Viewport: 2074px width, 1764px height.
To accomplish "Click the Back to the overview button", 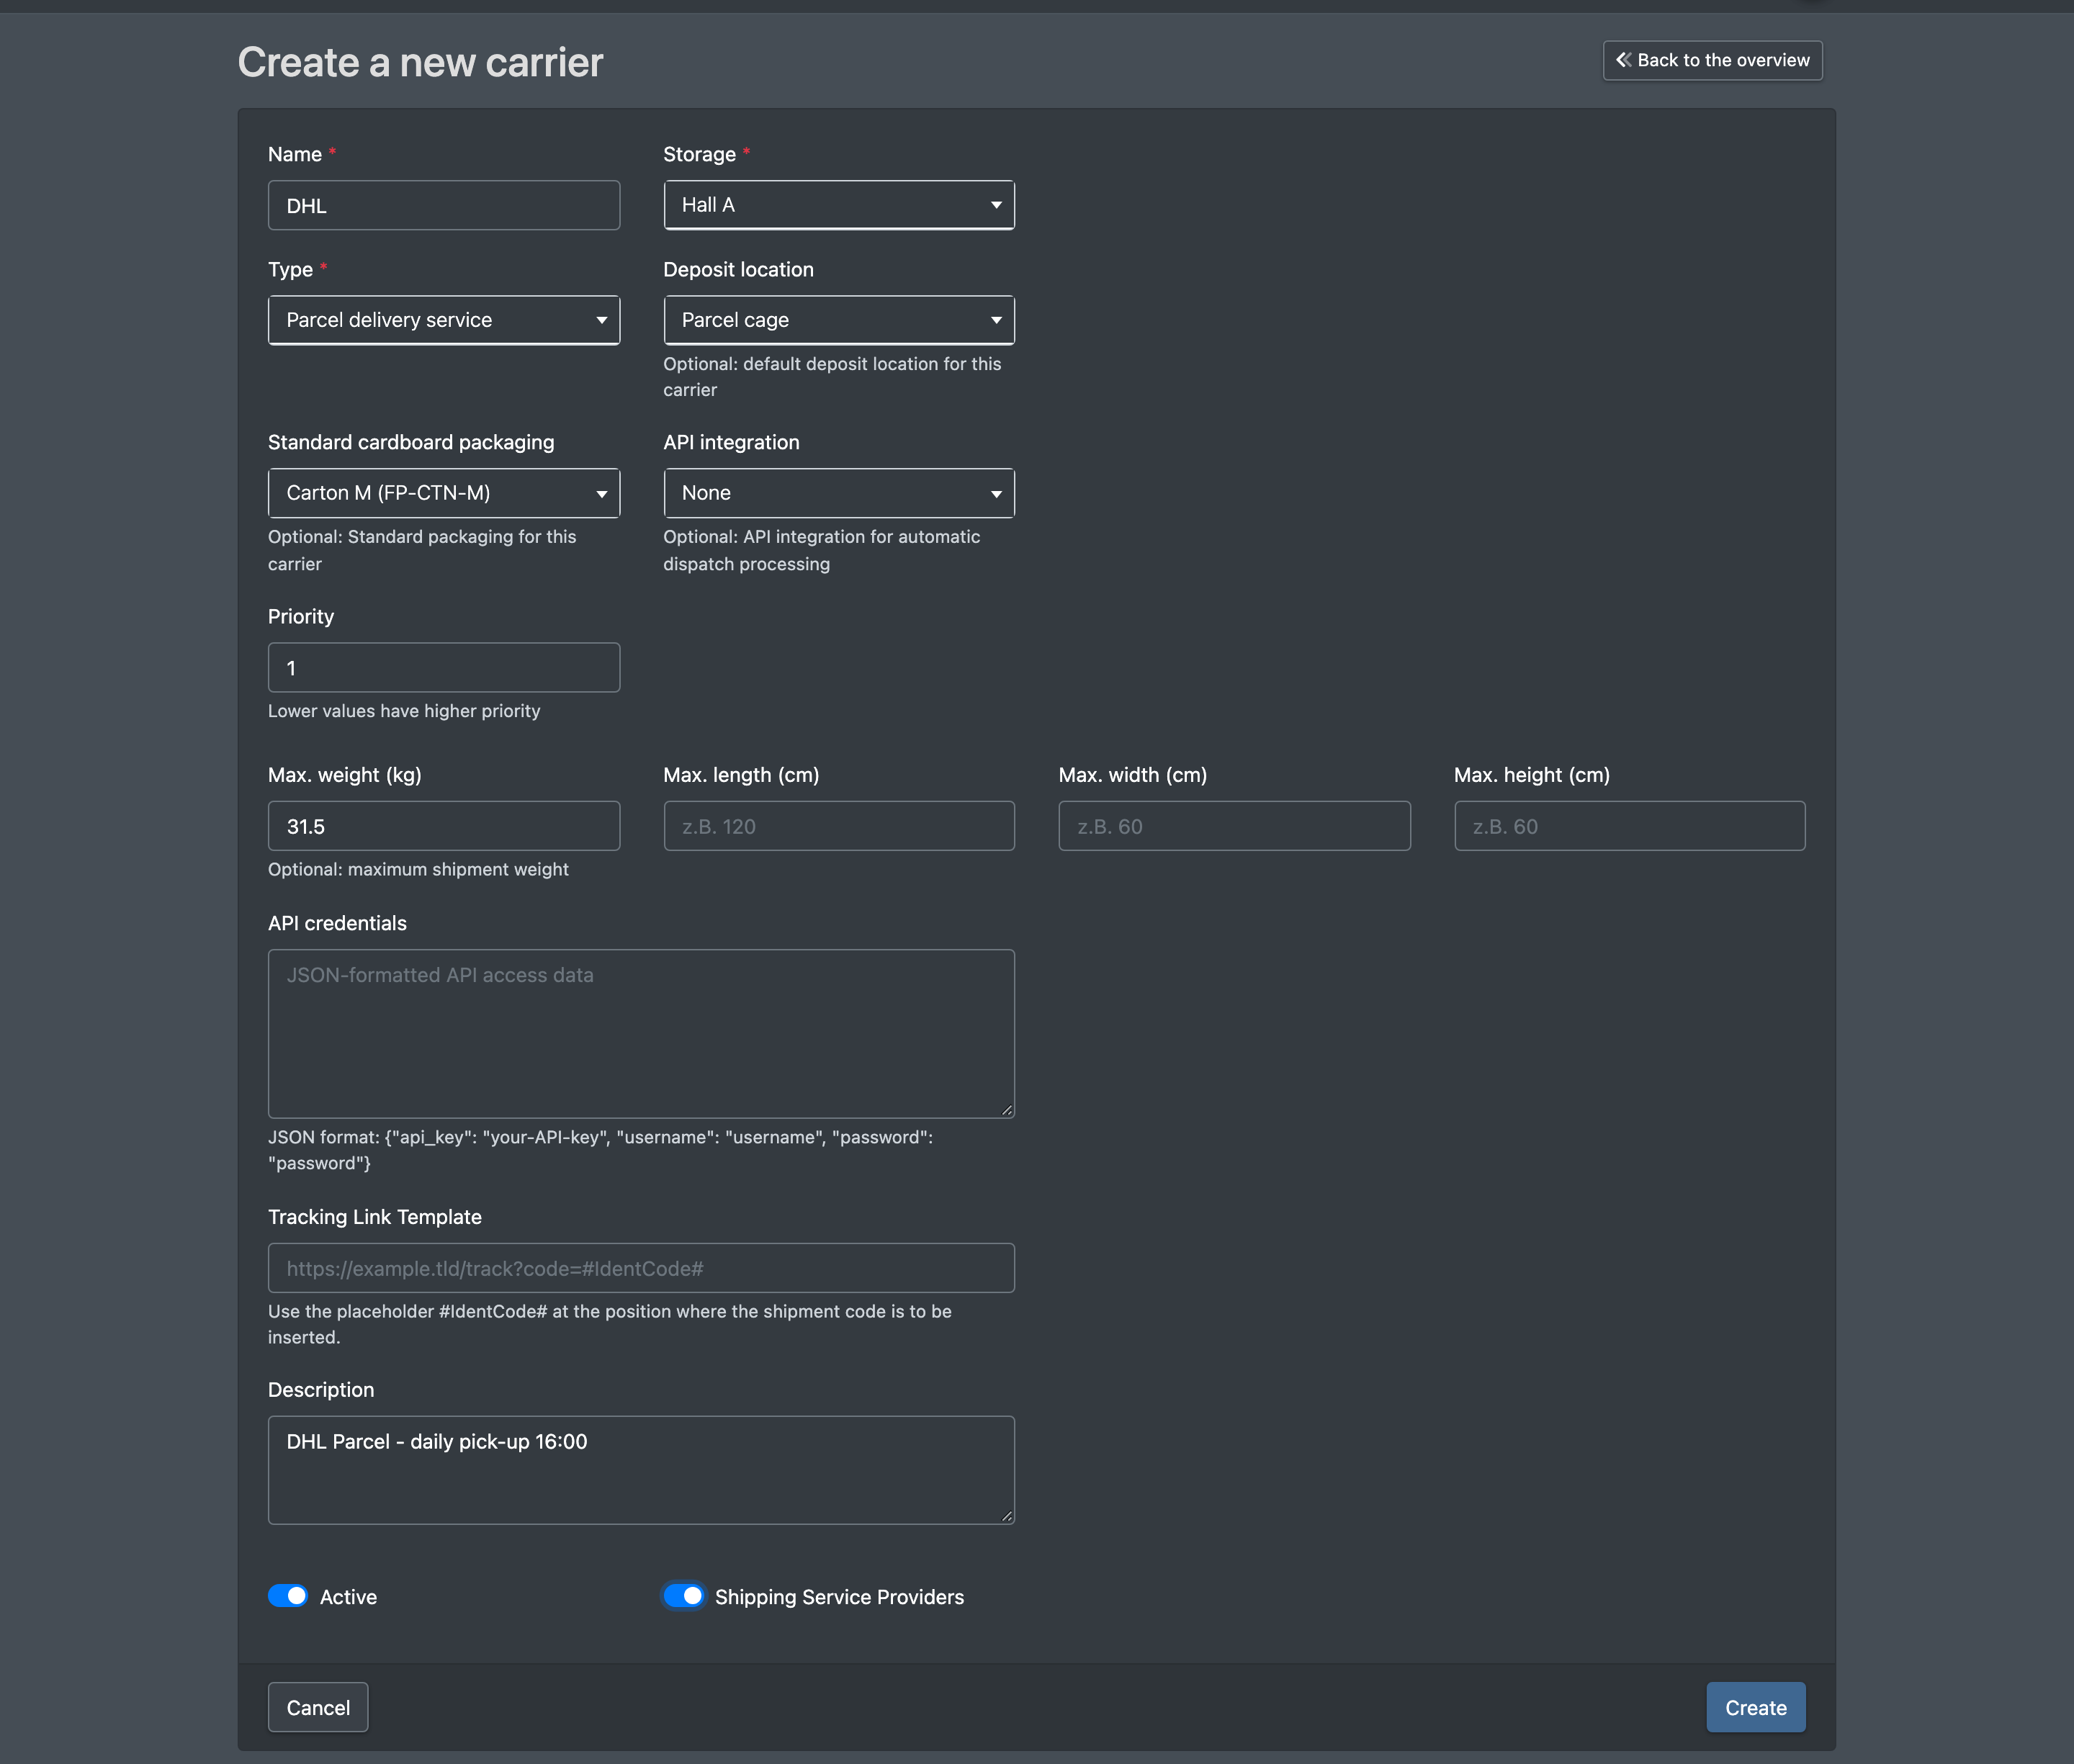I will [x=1712, y=60].
